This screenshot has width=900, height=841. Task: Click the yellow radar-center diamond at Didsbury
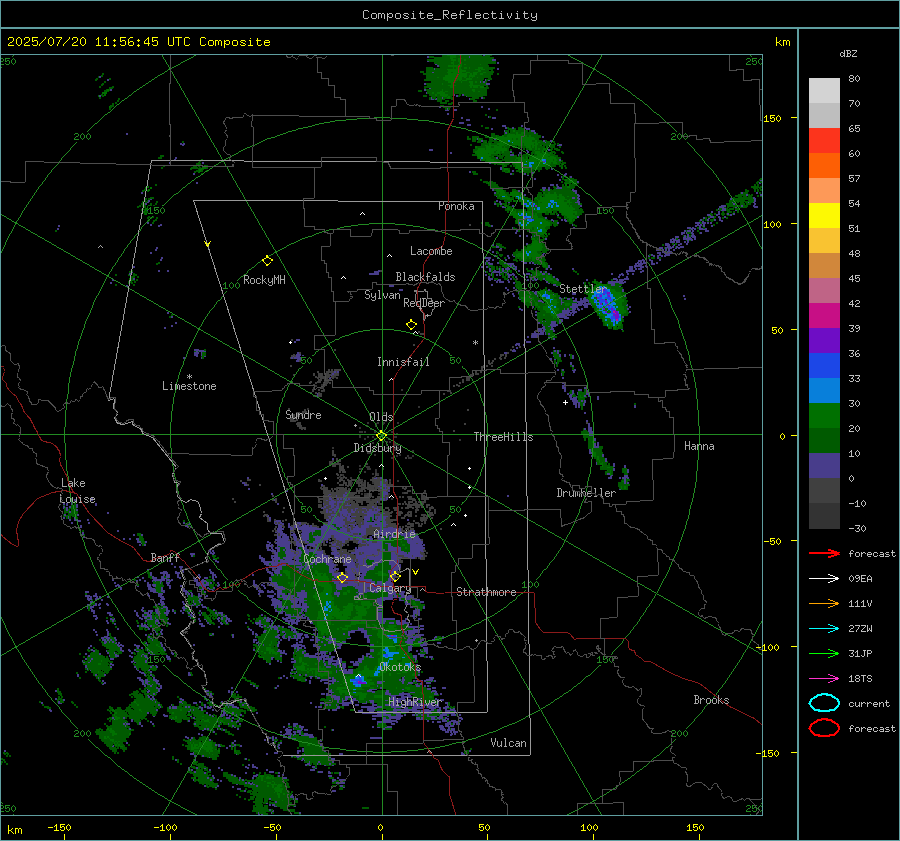tap(381, 436)
